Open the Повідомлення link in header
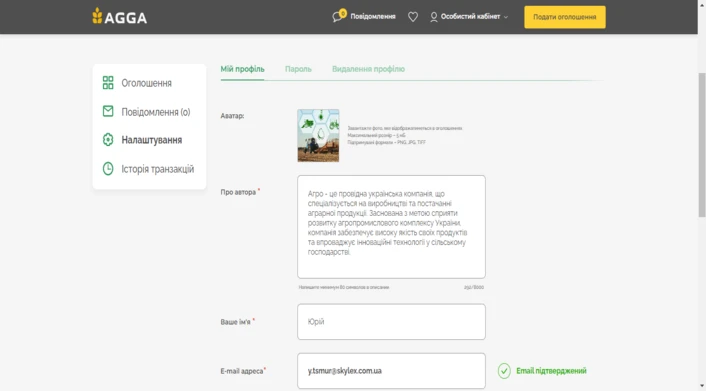706x391 pixels. (373, 17)
